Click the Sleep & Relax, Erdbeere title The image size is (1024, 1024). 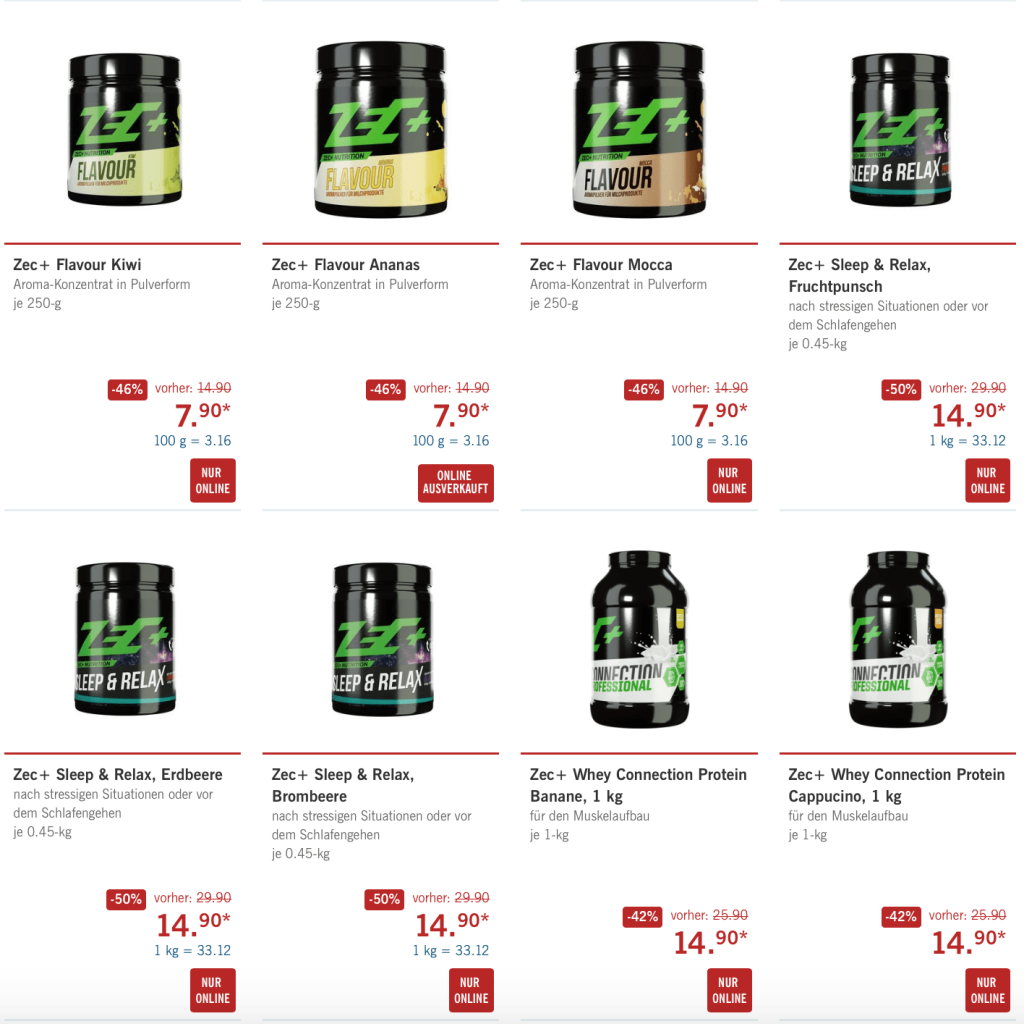pos(118,775)
